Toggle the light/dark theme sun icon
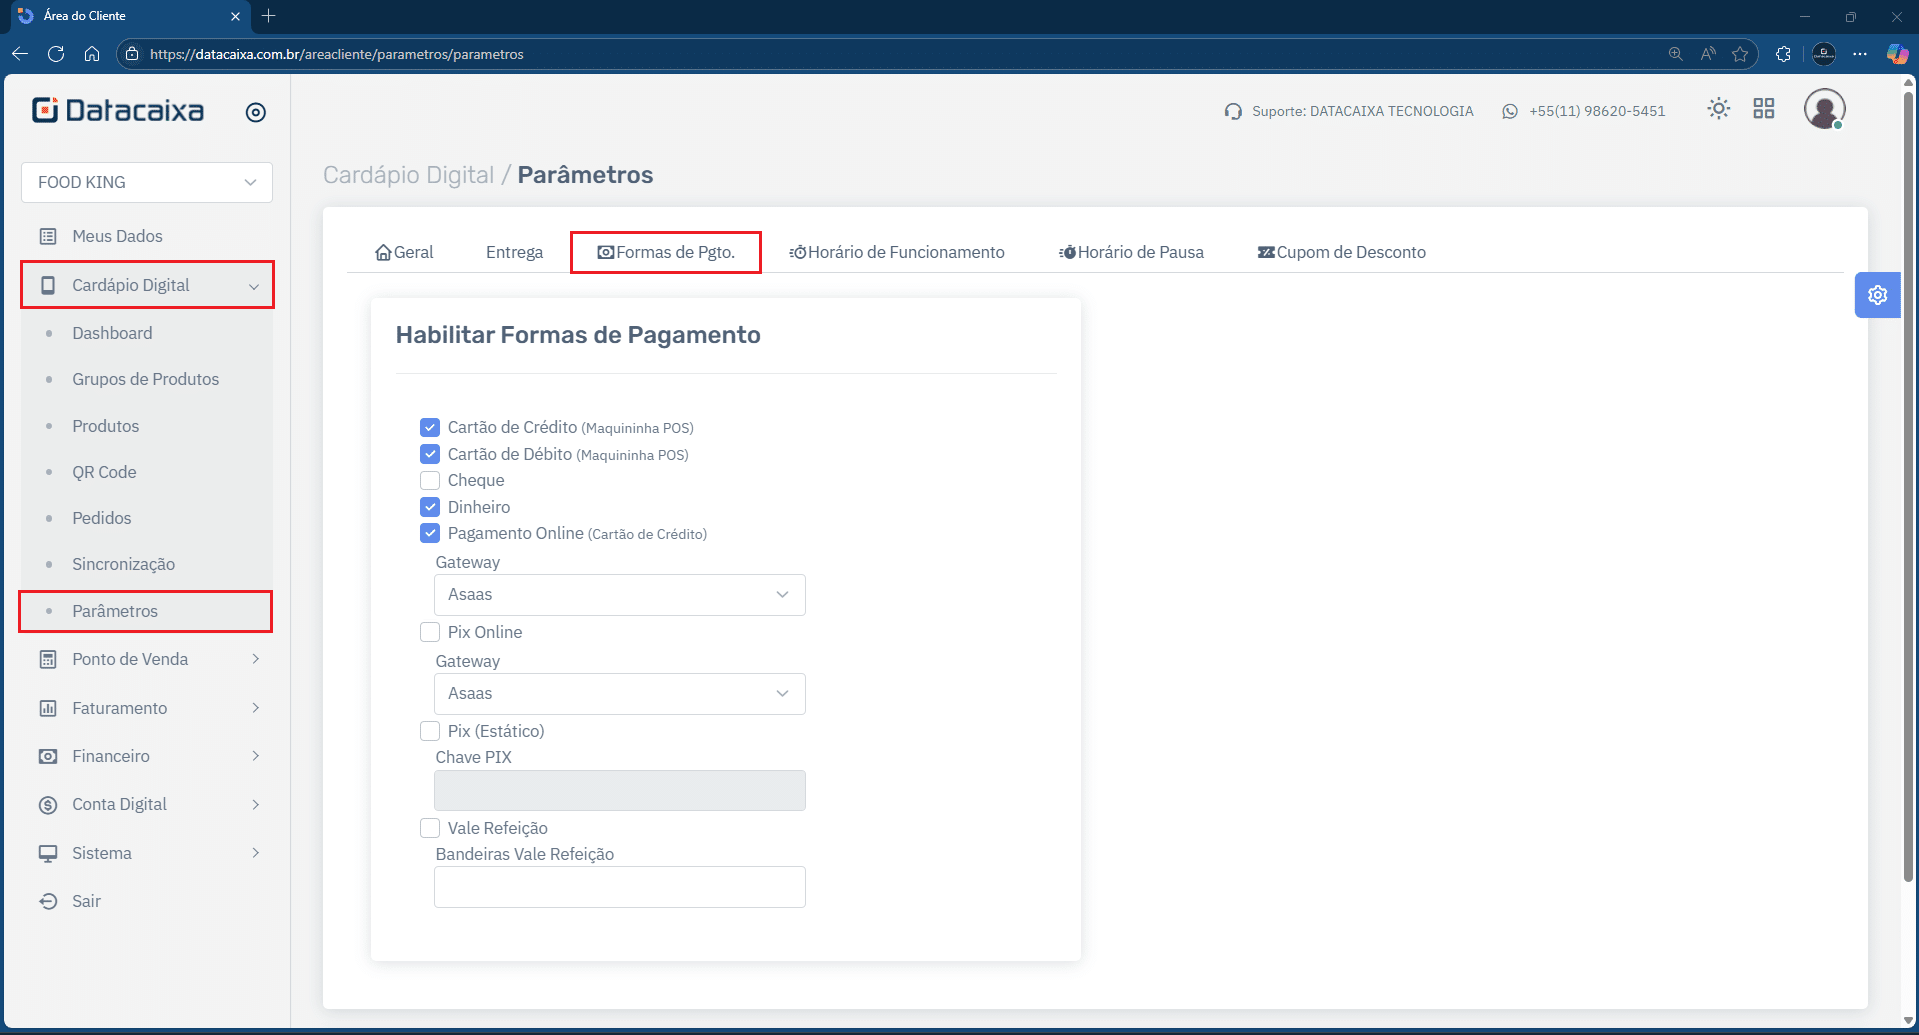Viewport: 1919px width, 1035px height. [x=1718, y=109]
